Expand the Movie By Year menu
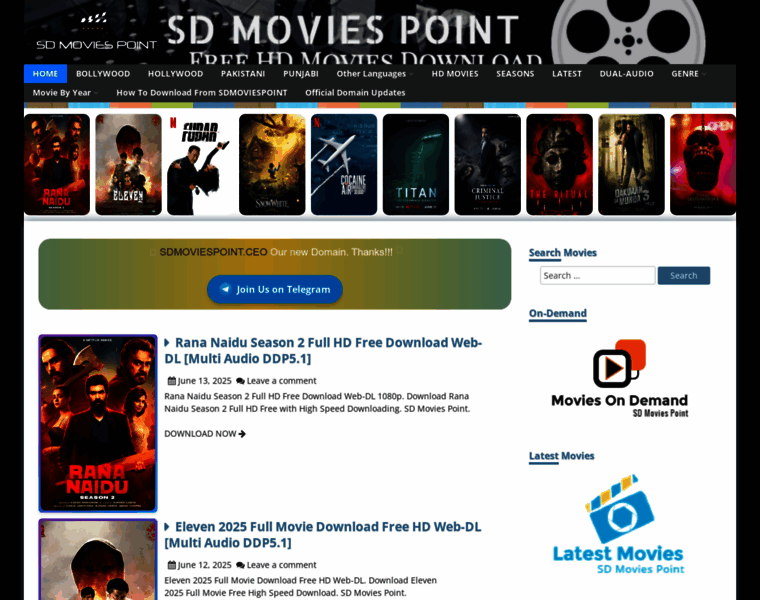 pos(65,93)
